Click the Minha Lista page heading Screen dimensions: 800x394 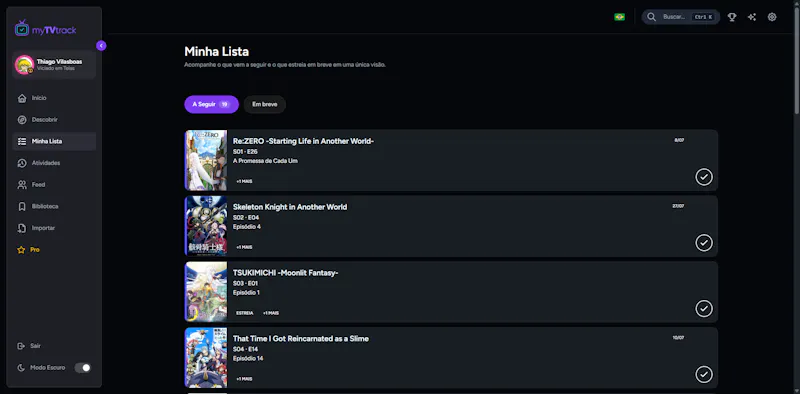click(x=216, y=52)
